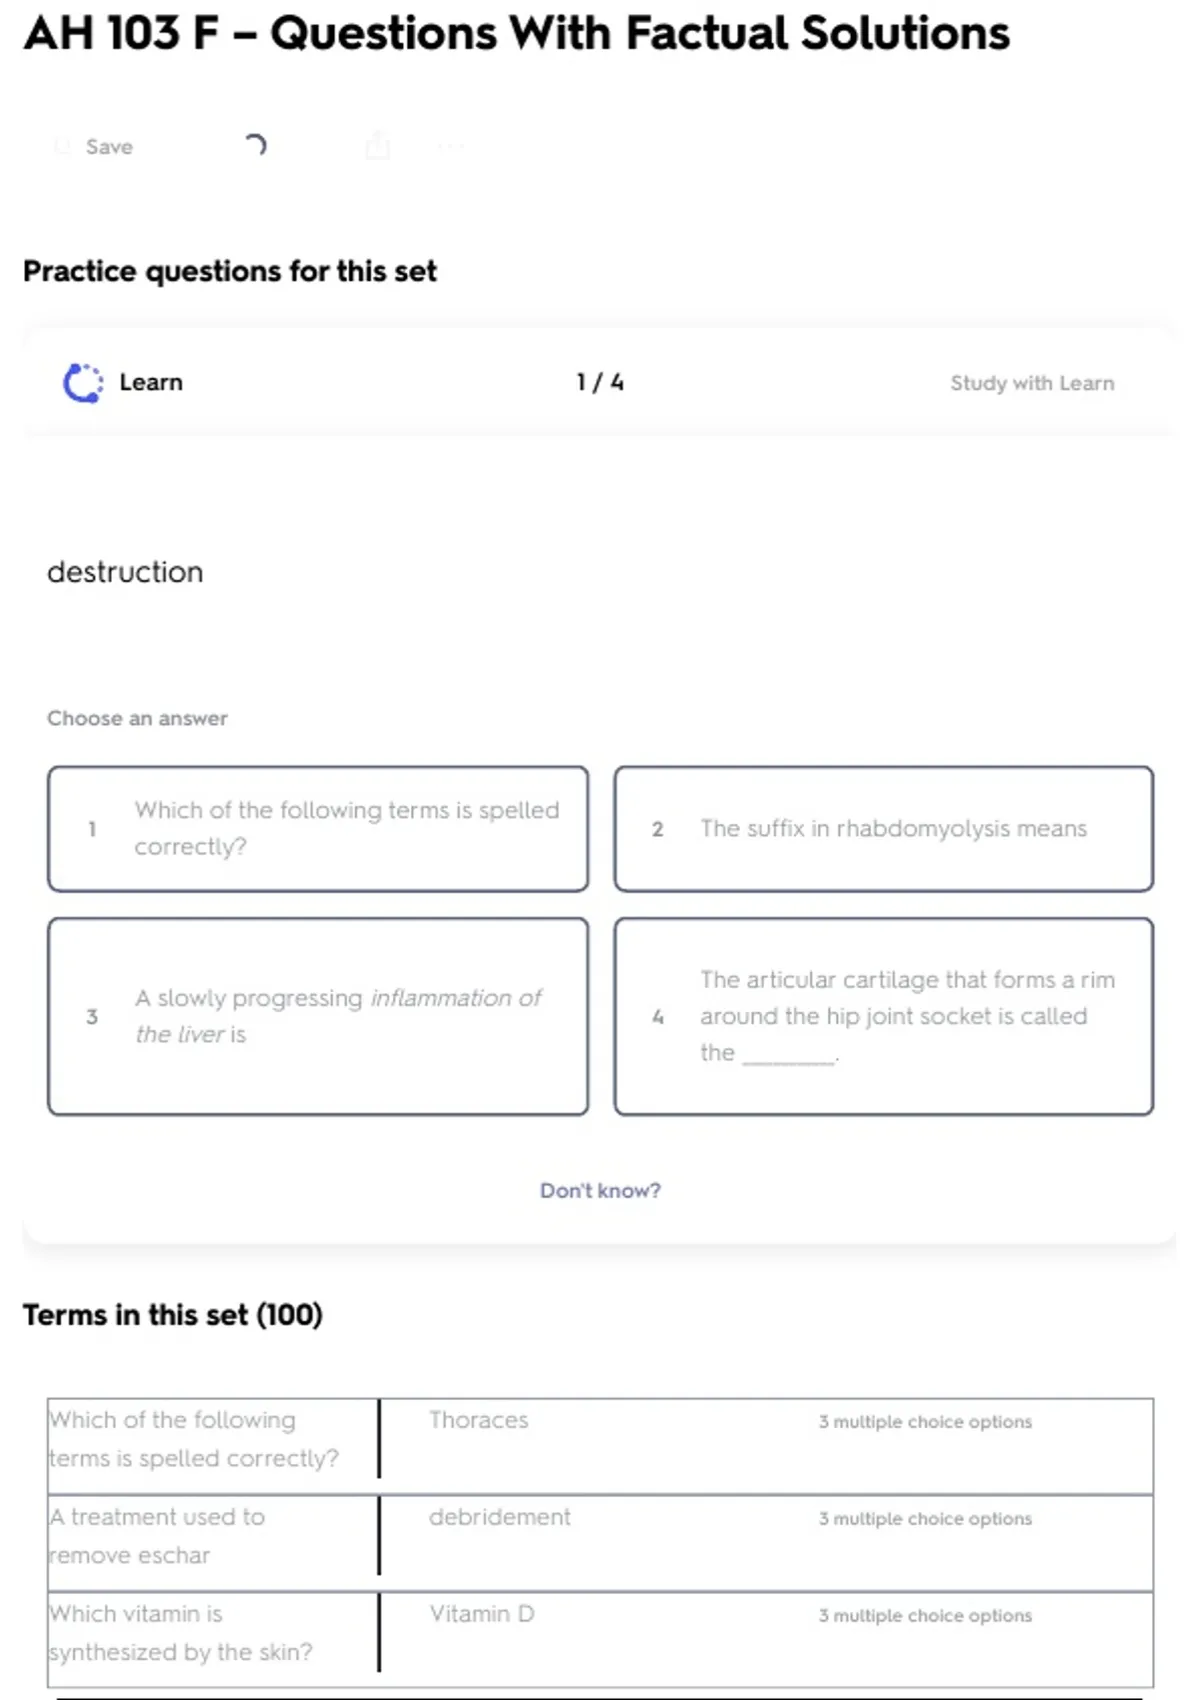Viewport: 1200px width, 1700px height.
Task: Click the 'A treatment used to remove eschar' question
Action: pyautogui.click(x=158, y=1536)
